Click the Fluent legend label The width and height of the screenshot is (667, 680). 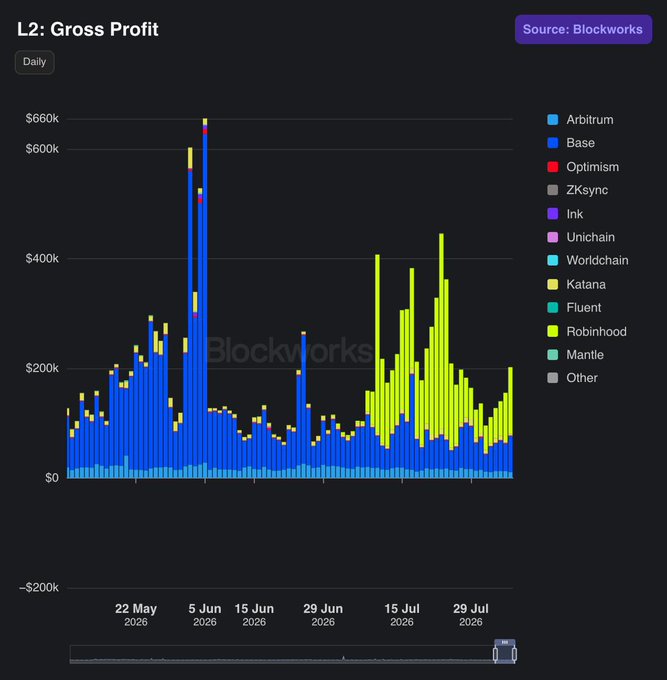[x=584, y=308]
